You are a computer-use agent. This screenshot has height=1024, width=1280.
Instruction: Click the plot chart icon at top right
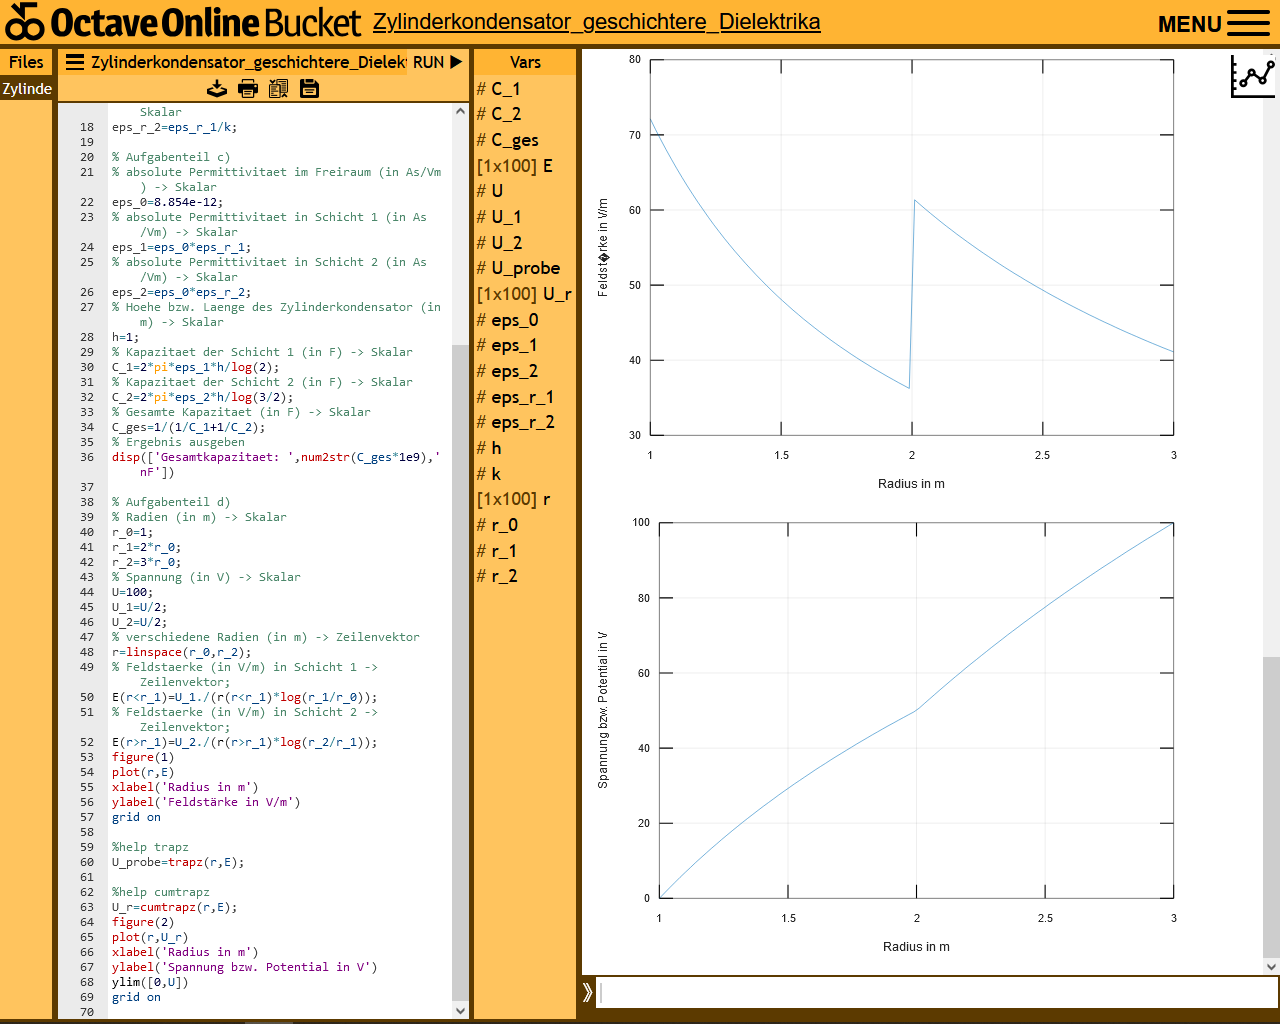tap(1252, 76)
